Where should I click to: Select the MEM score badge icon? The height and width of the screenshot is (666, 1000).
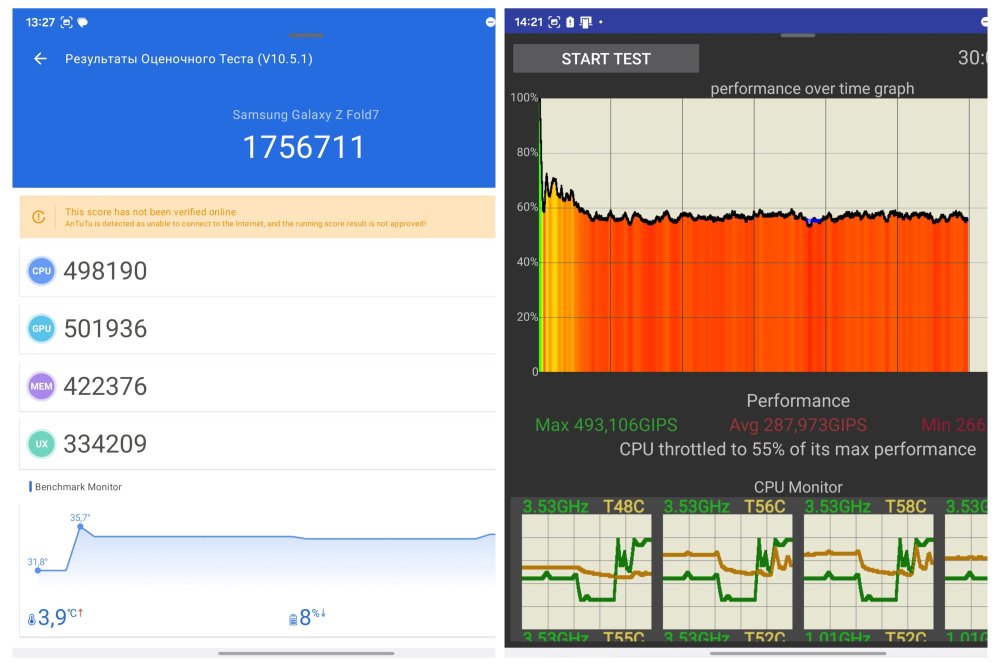click(41, 386)
